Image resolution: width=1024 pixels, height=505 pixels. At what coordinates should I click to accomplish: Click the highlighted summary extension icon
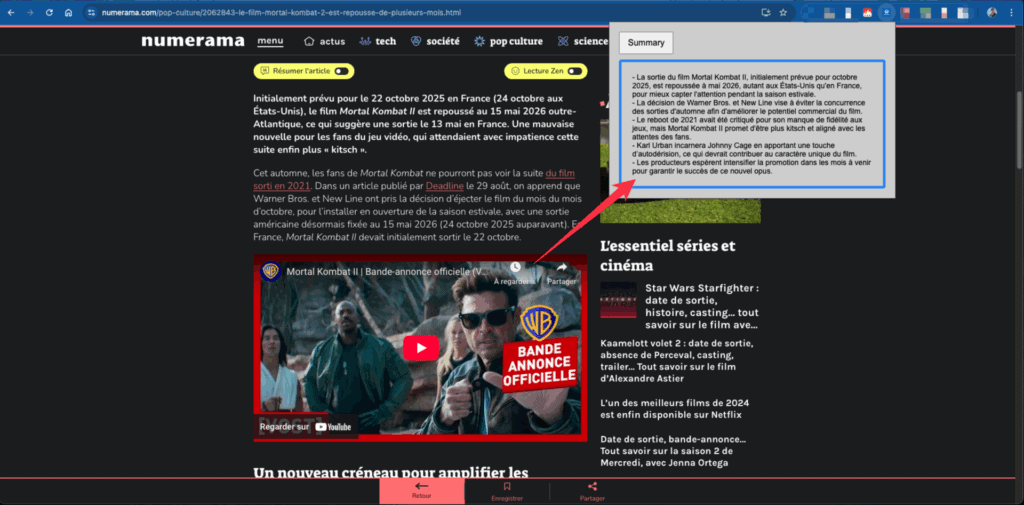(886, 12)
